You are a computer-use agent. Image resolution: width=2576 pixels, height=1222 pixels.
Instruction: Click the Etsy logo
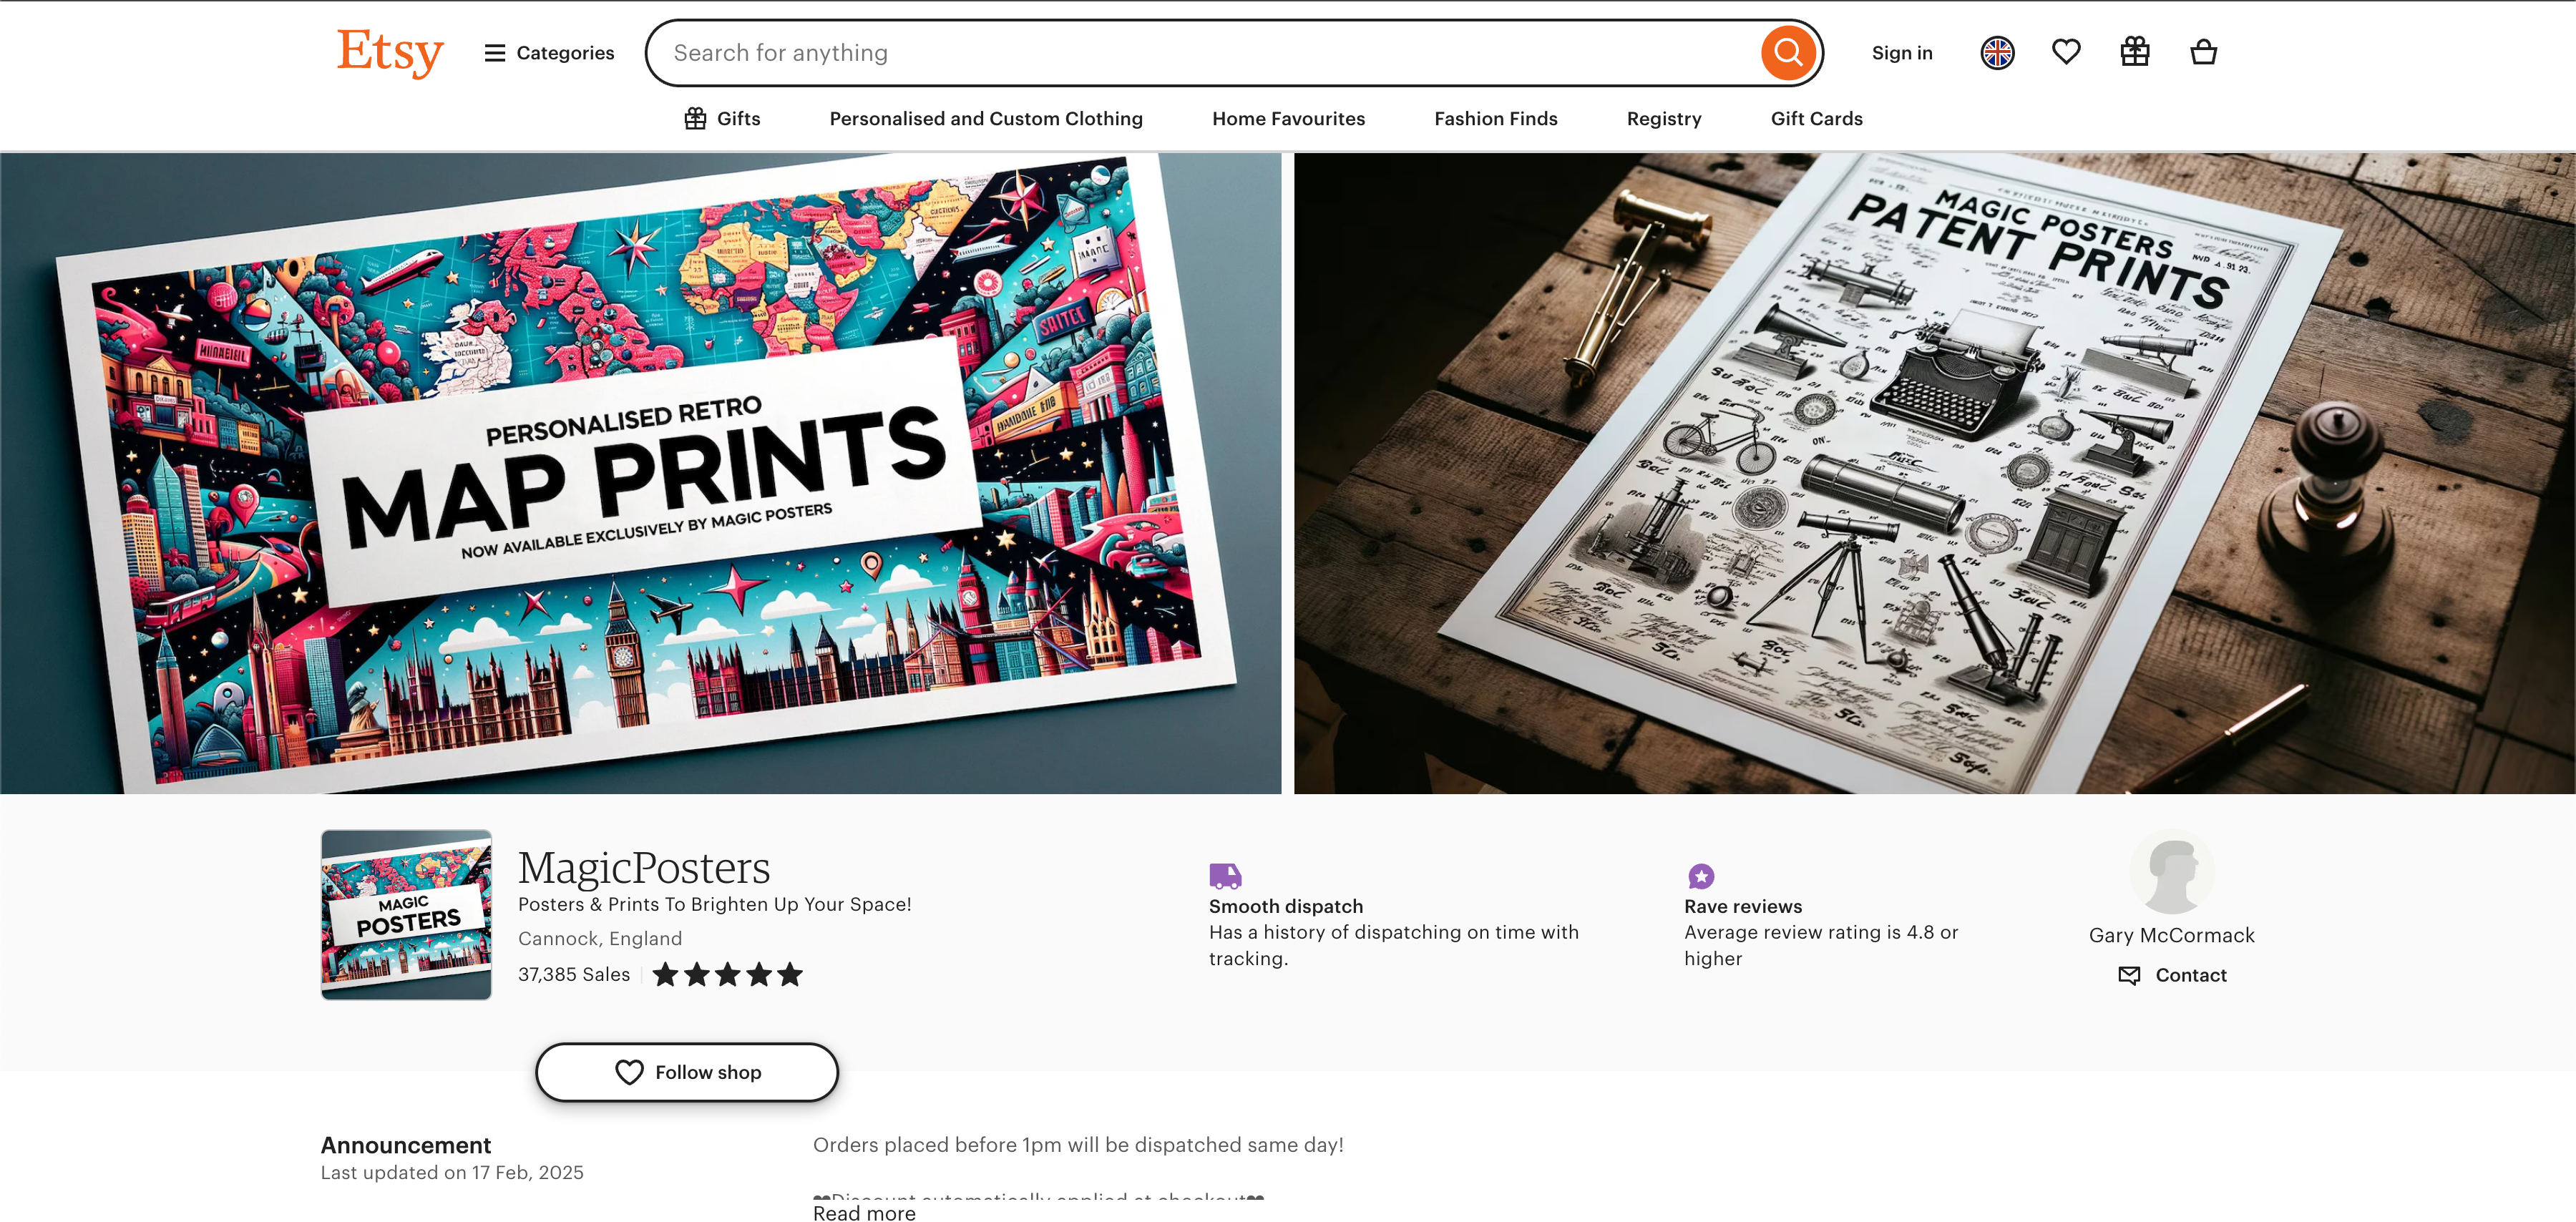click(390, 52)
